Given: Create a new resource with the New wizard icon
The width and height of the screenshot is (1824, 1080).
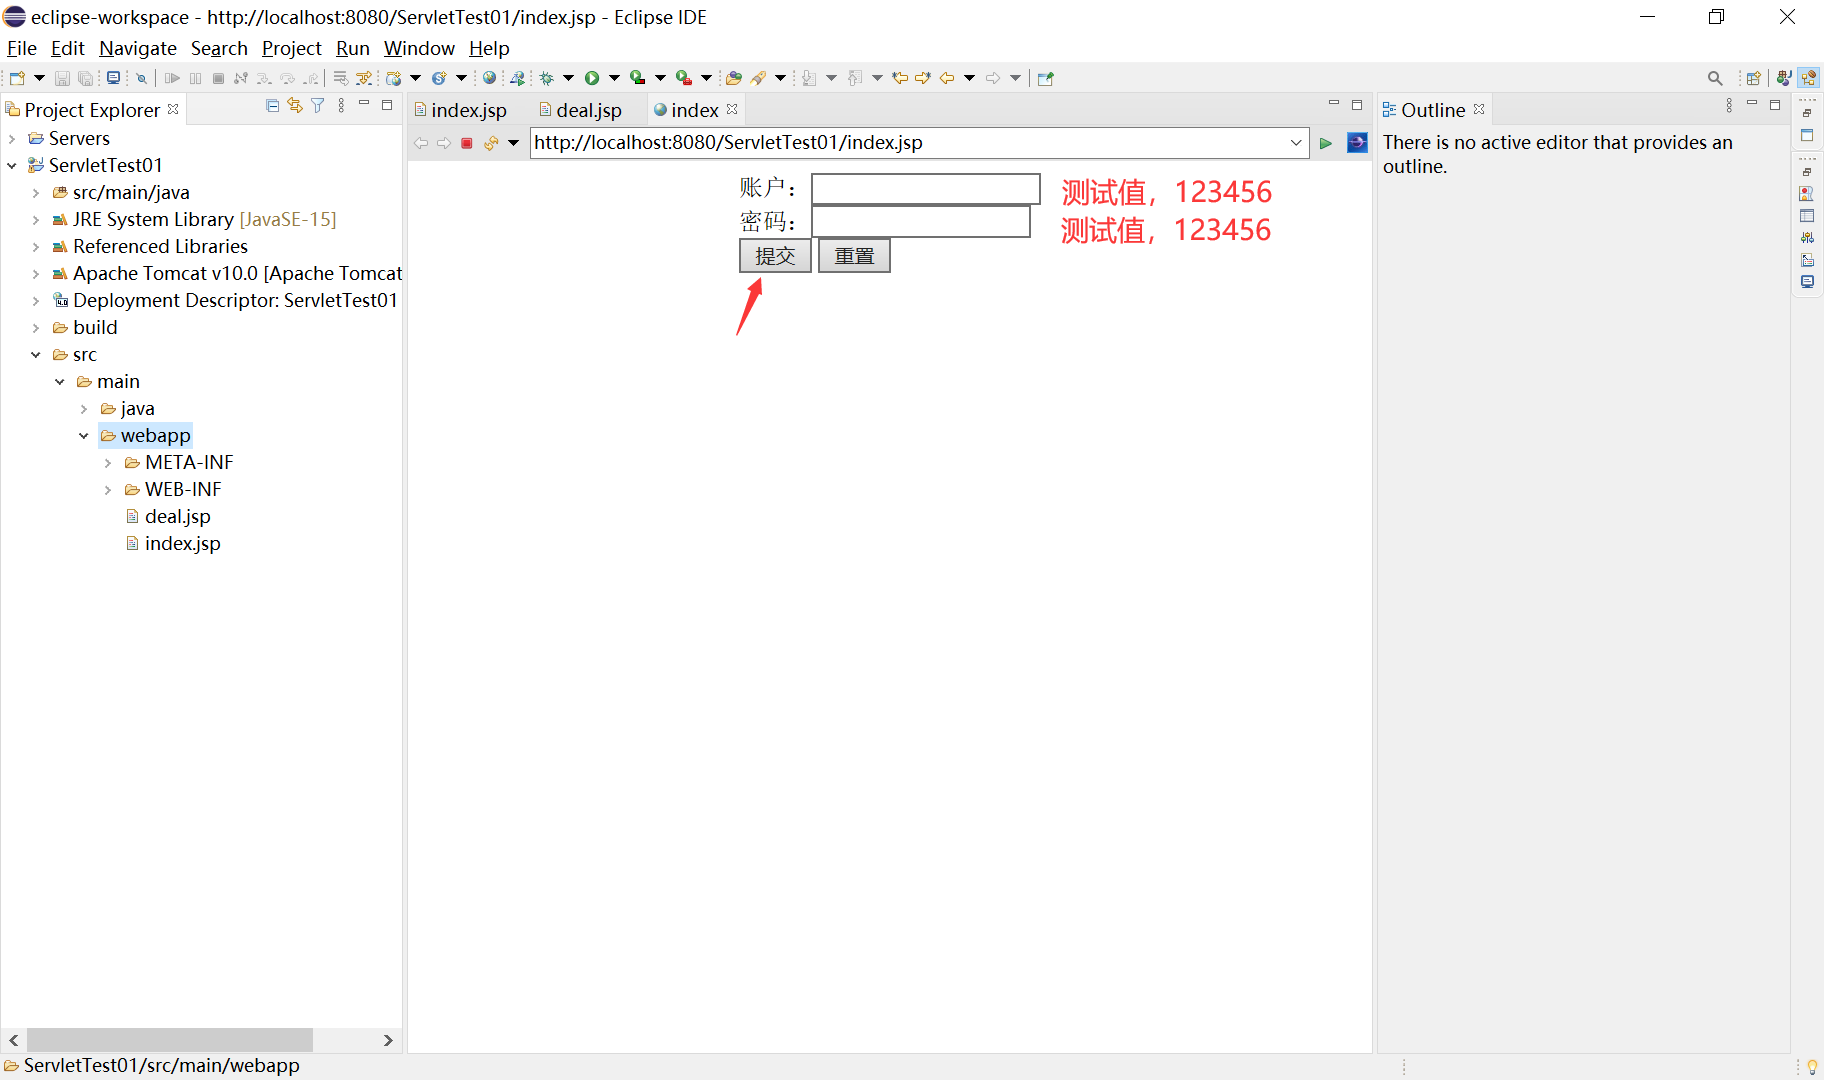Looking at the screenshot, I should click(x=16, y=77).
